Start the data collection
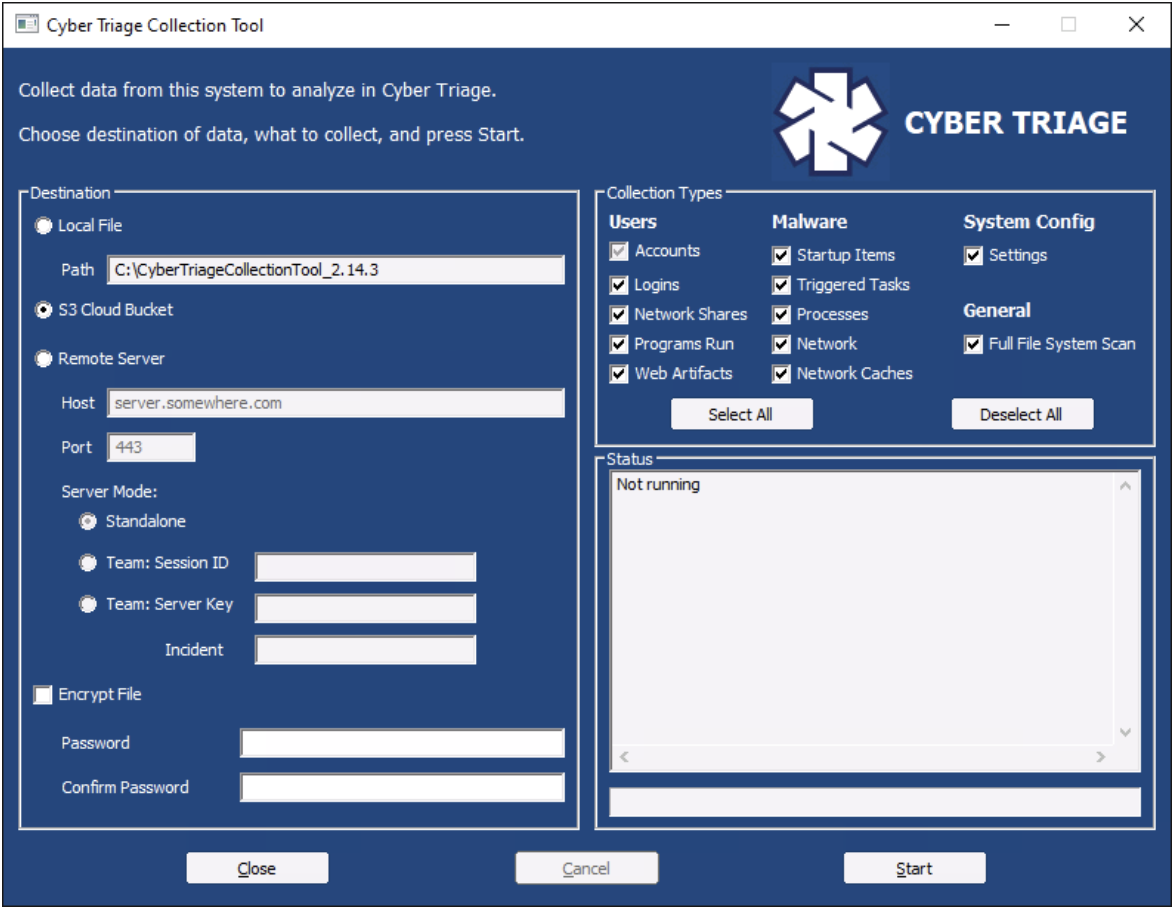 pyautogui.click(x=914, y=868)
